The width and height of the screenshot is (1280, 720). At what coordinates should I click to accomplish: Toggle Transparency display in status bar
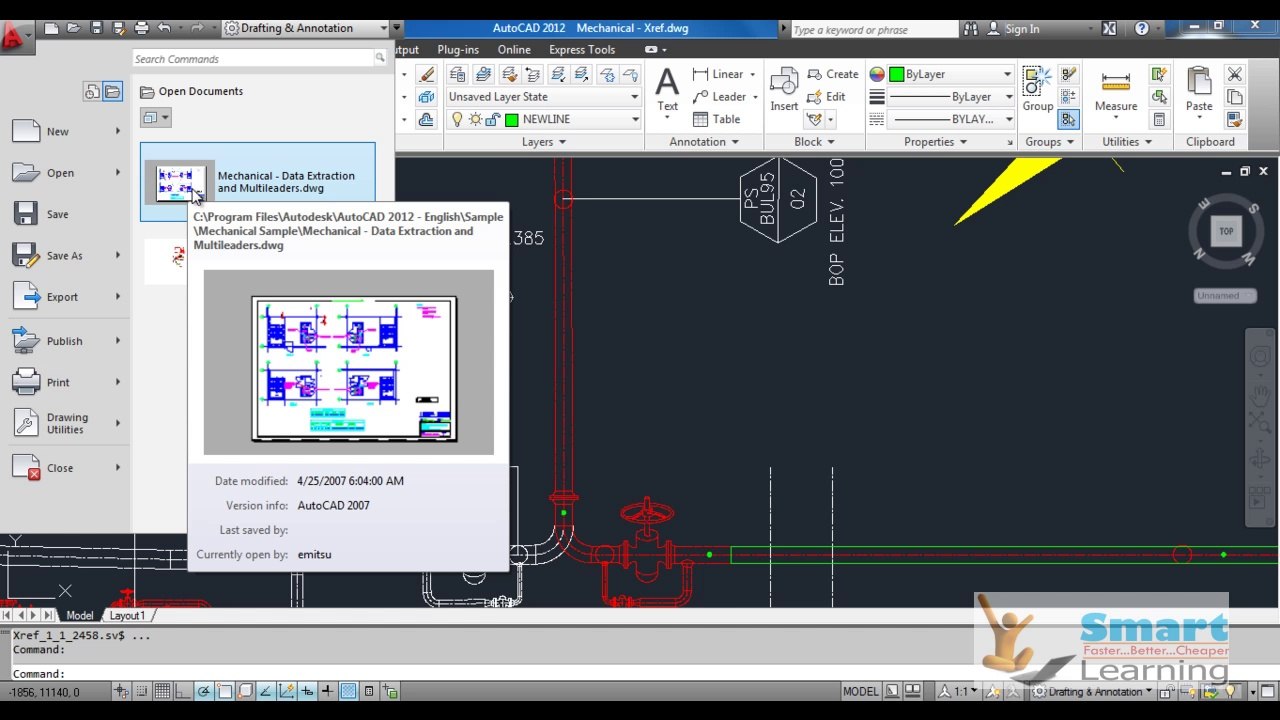pos(348,691)
